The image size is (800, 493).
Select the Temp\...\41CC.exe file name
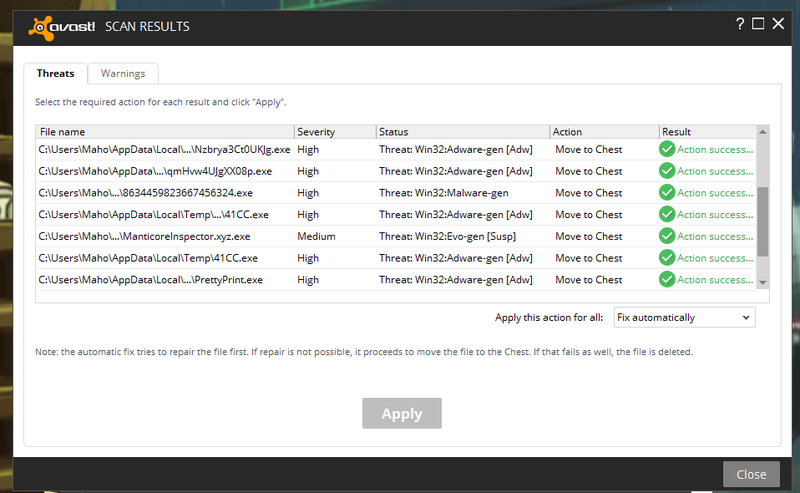tap(154, 215)
